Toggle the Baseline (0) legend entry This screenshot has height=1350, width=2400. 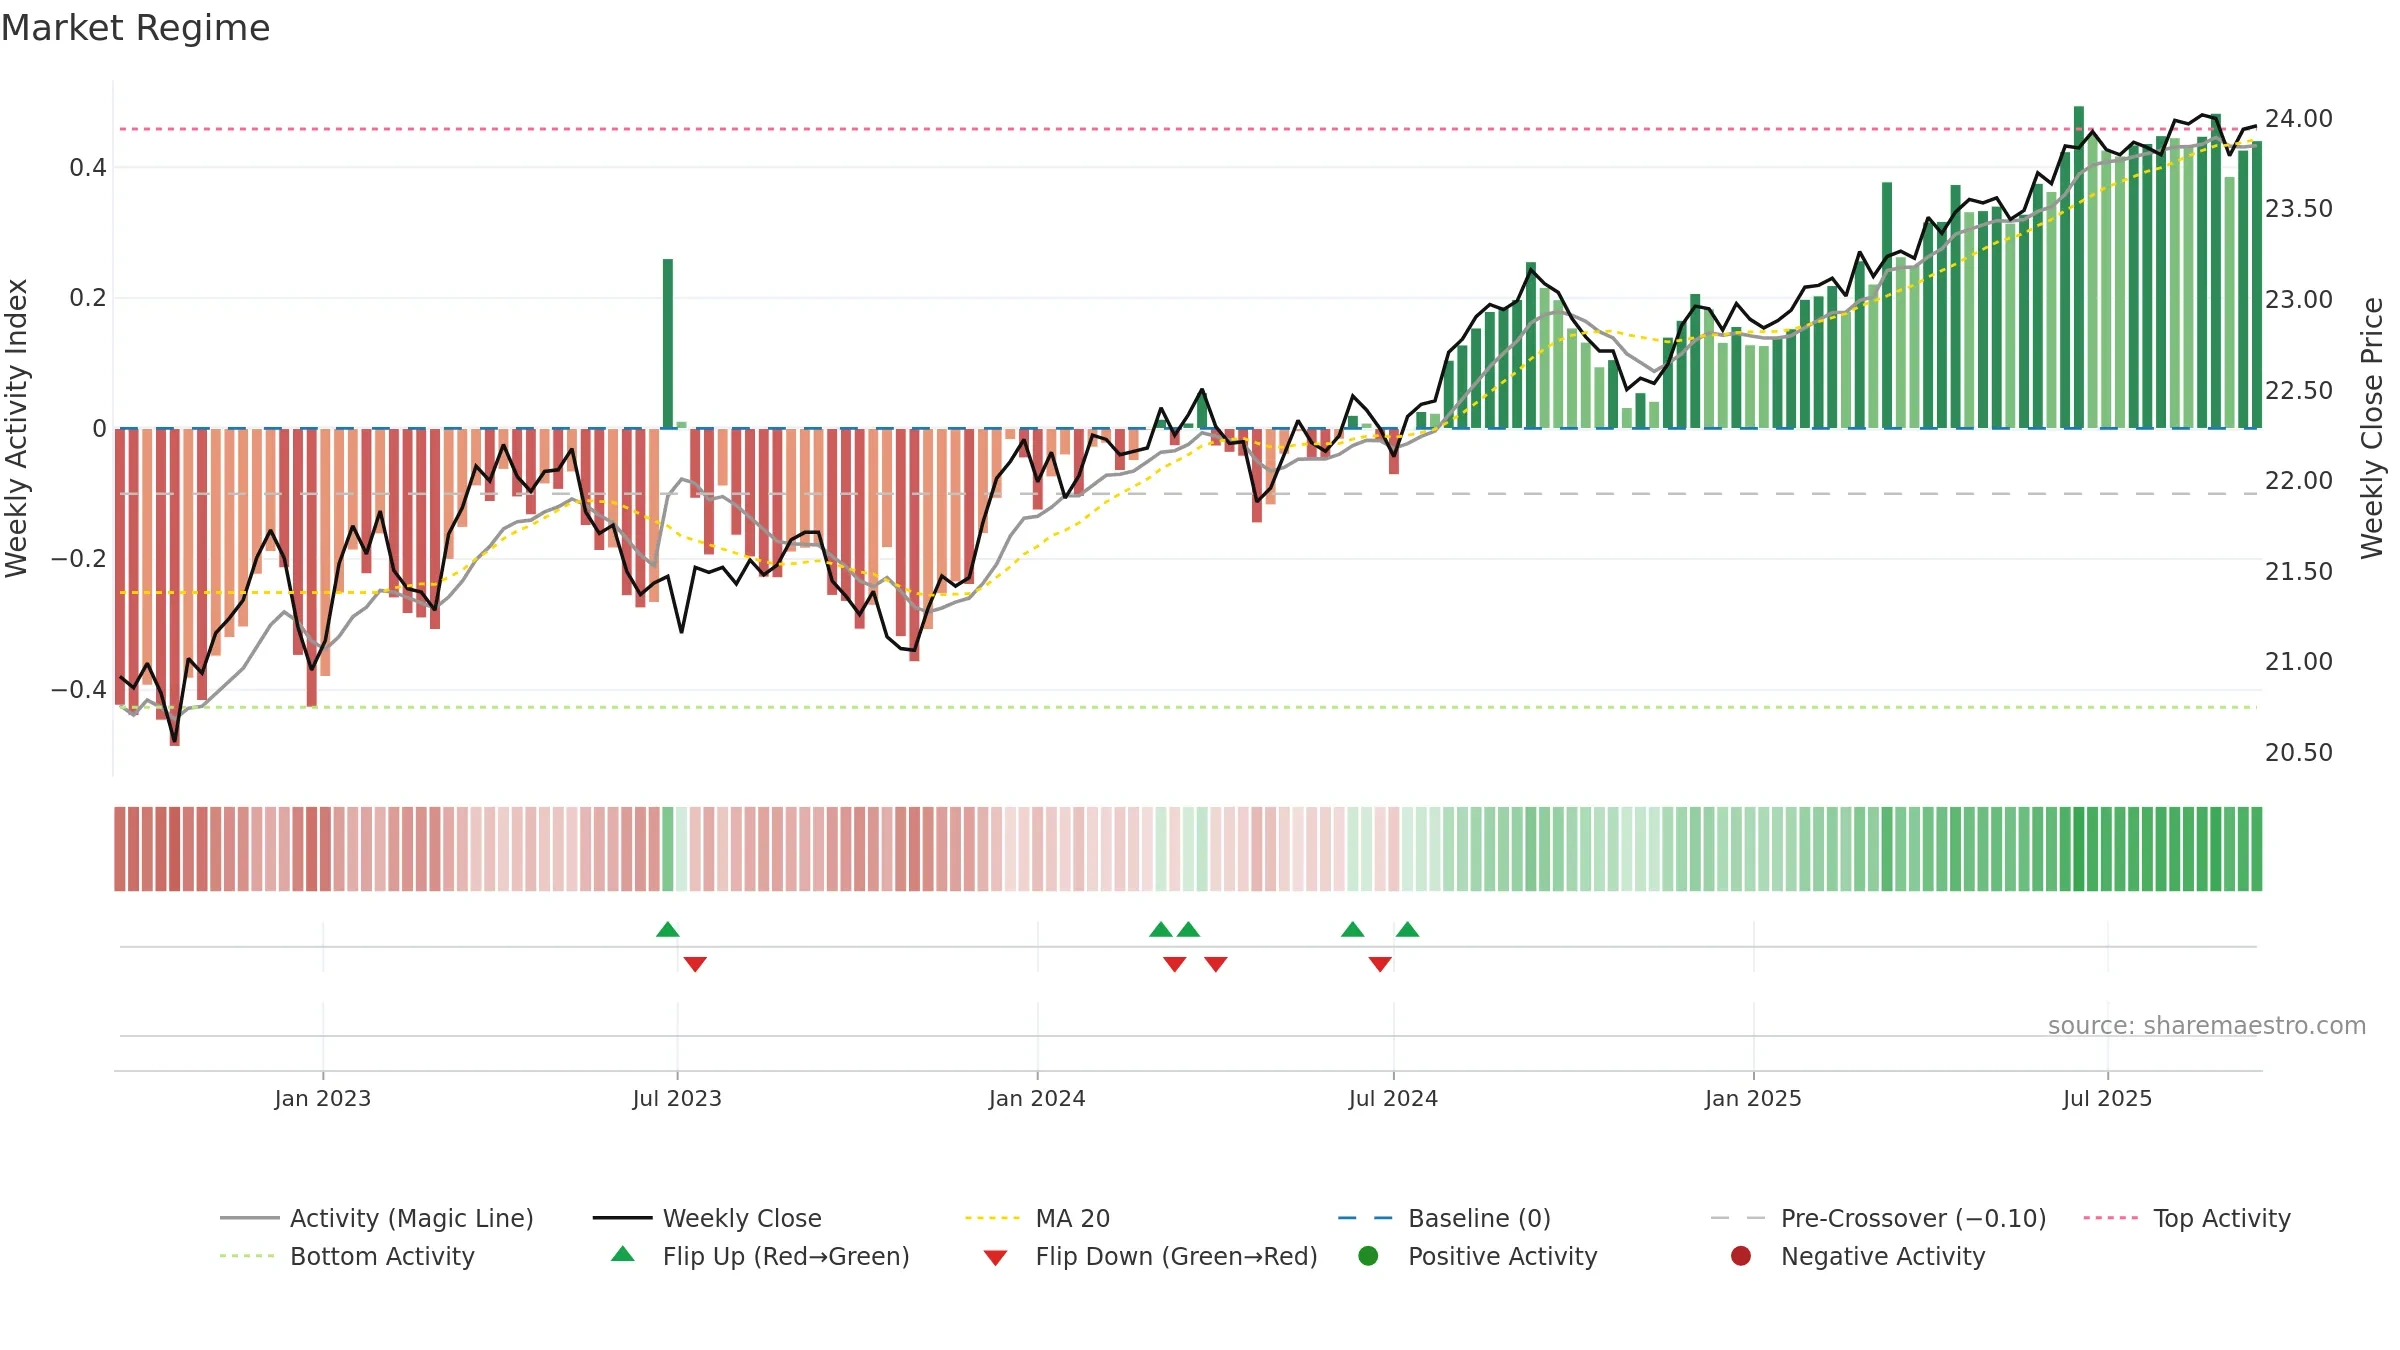pos(1444,1218)
